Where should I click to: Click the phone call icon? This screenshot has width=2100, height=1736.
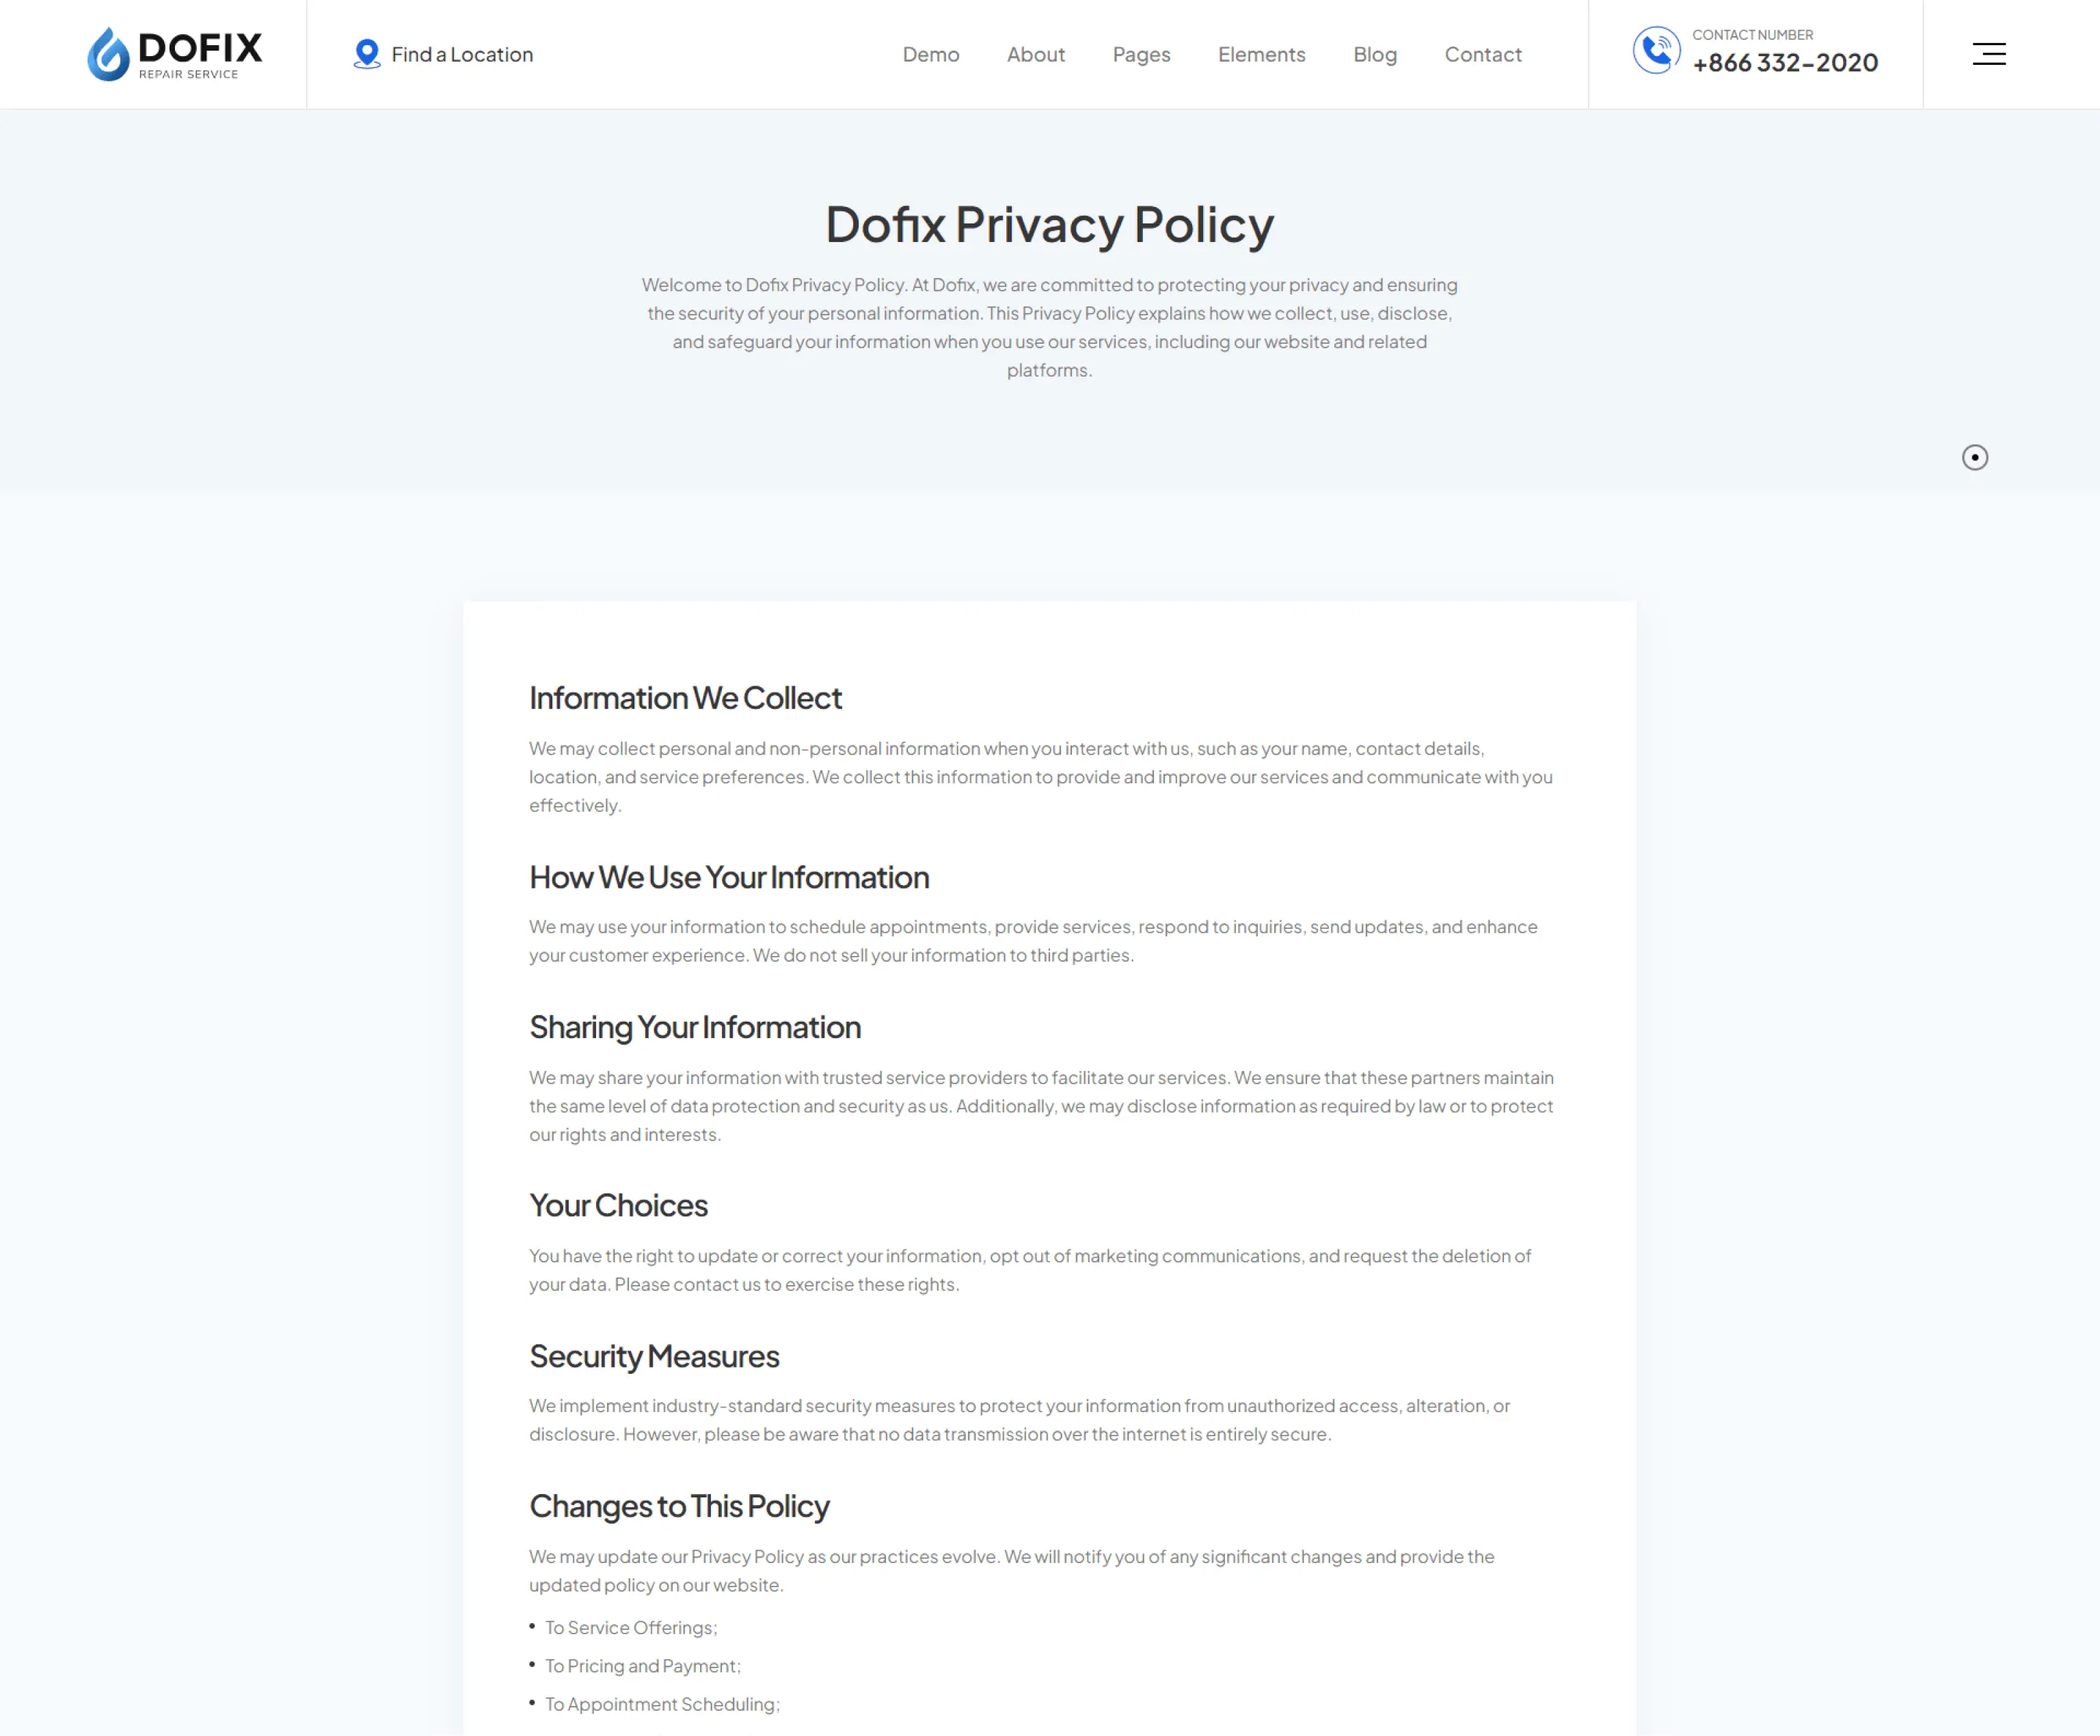click(x=1656, y=50)
